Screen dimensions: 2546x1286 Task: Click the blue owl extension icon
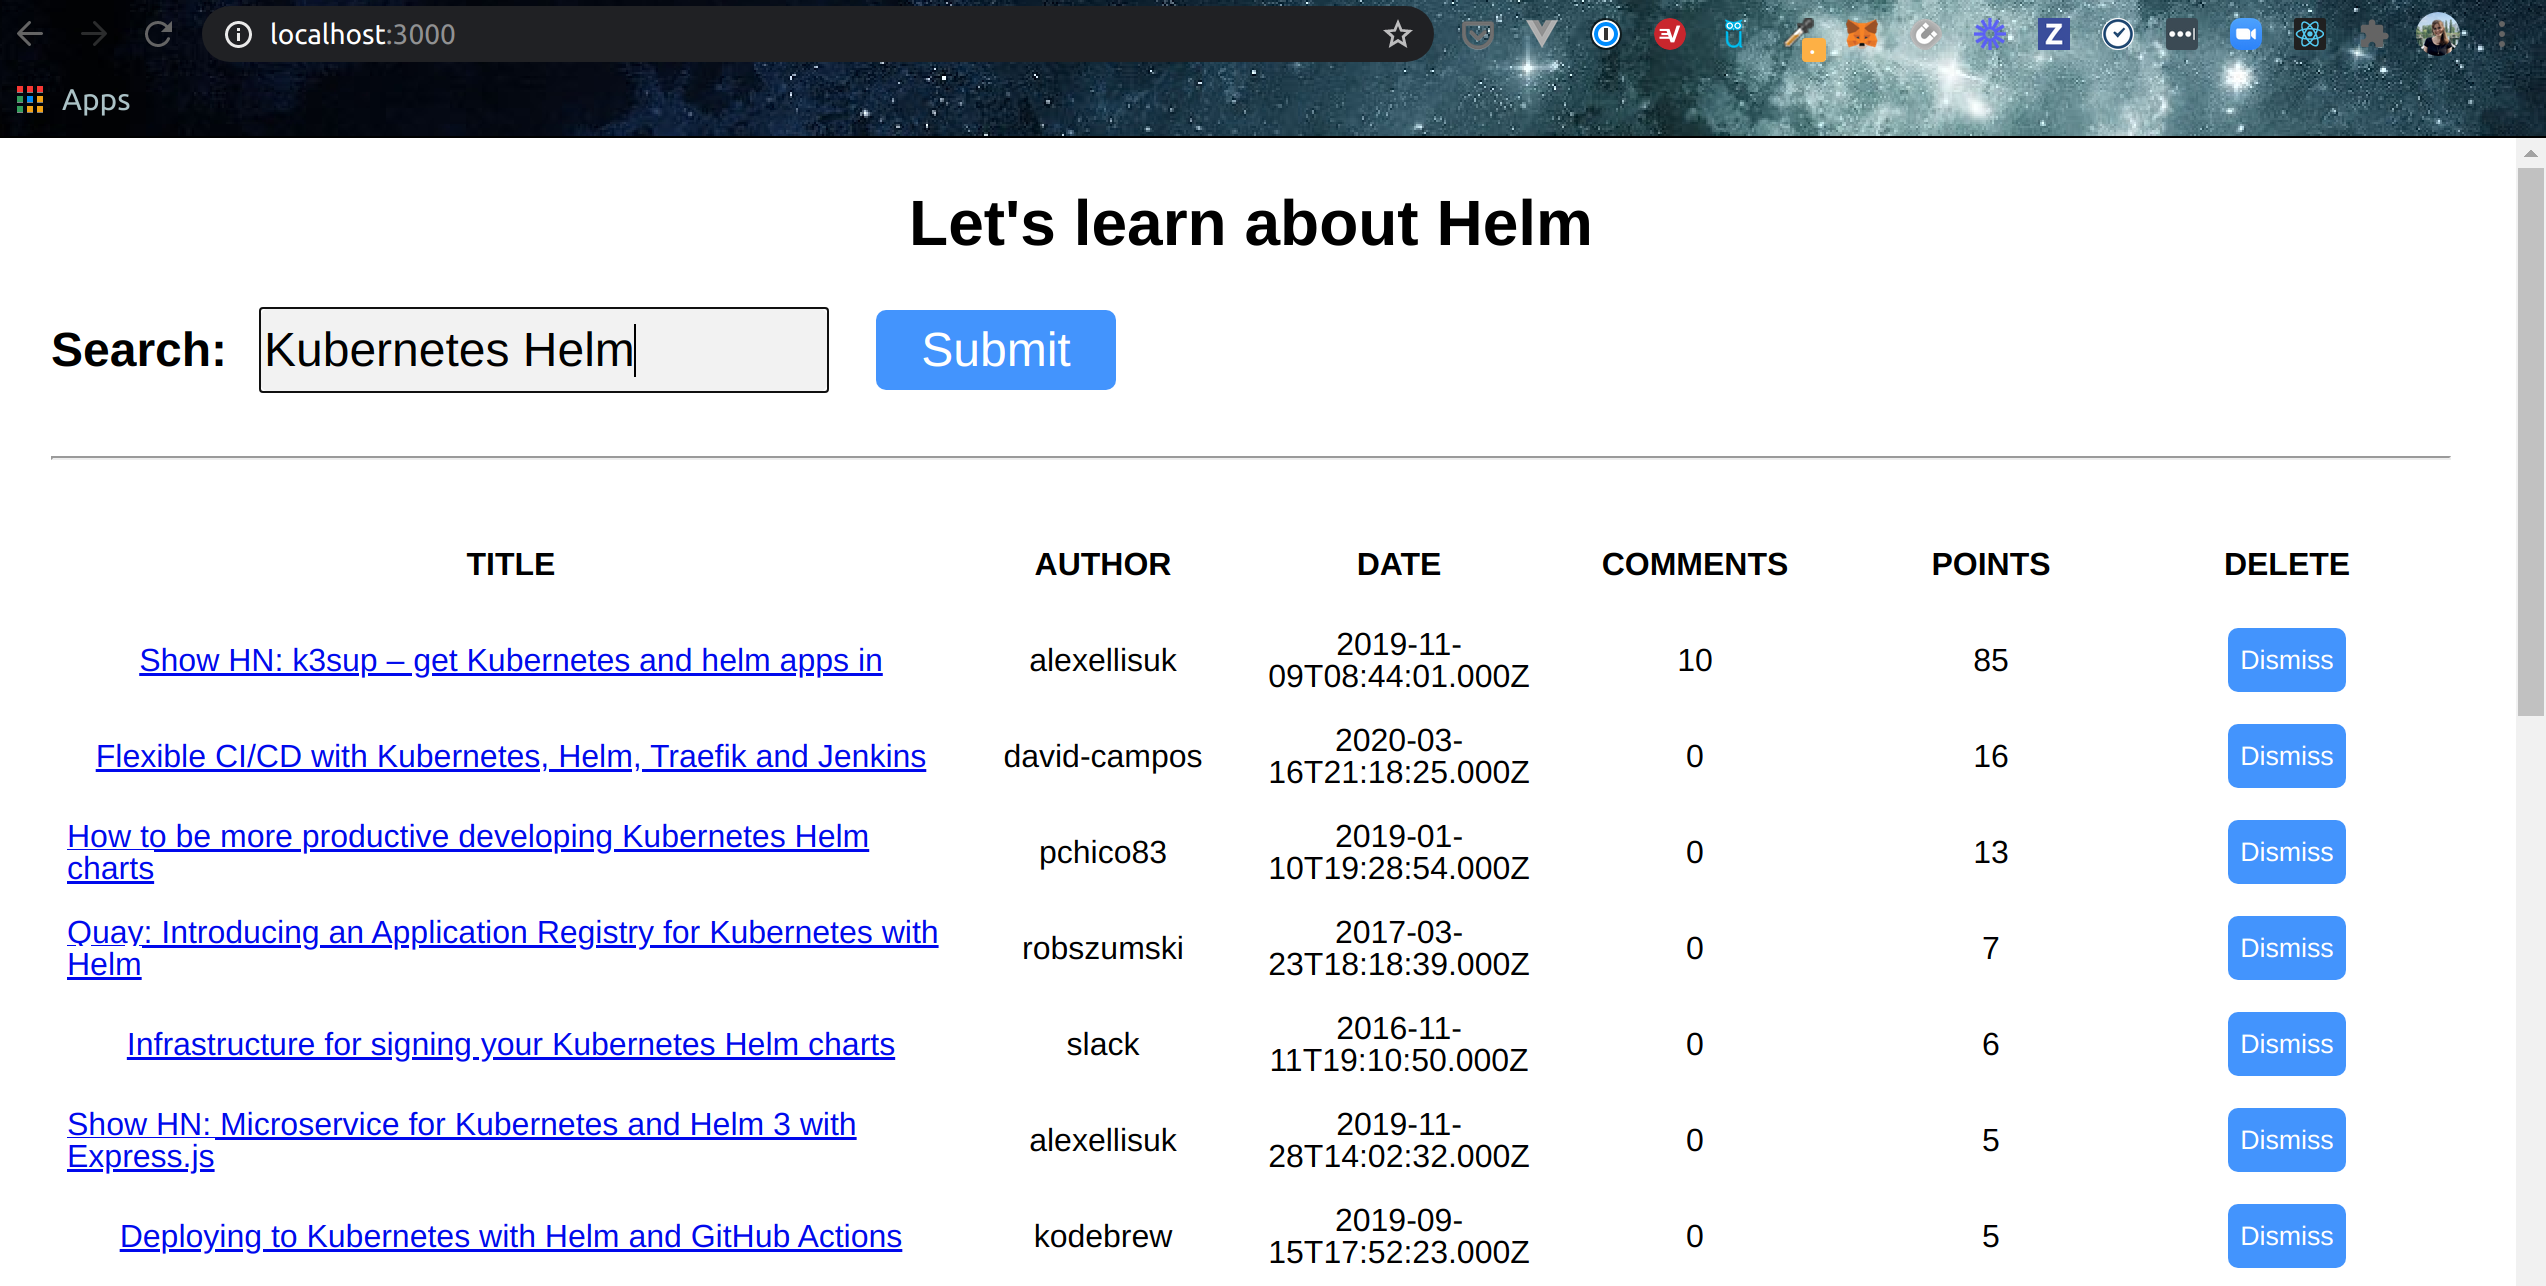click(1733, 34)
